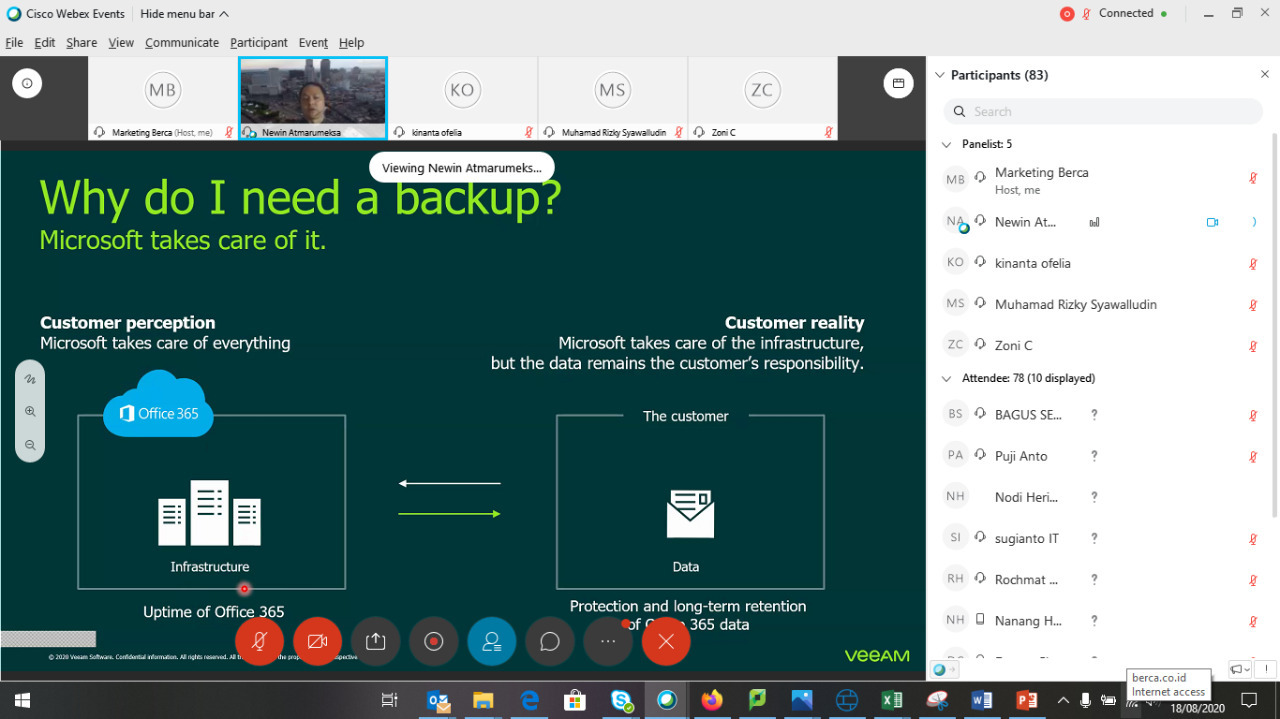Open Outlook from the taskbar
This screenshot has width=1280, height=719.
click(x=438, y=700)
